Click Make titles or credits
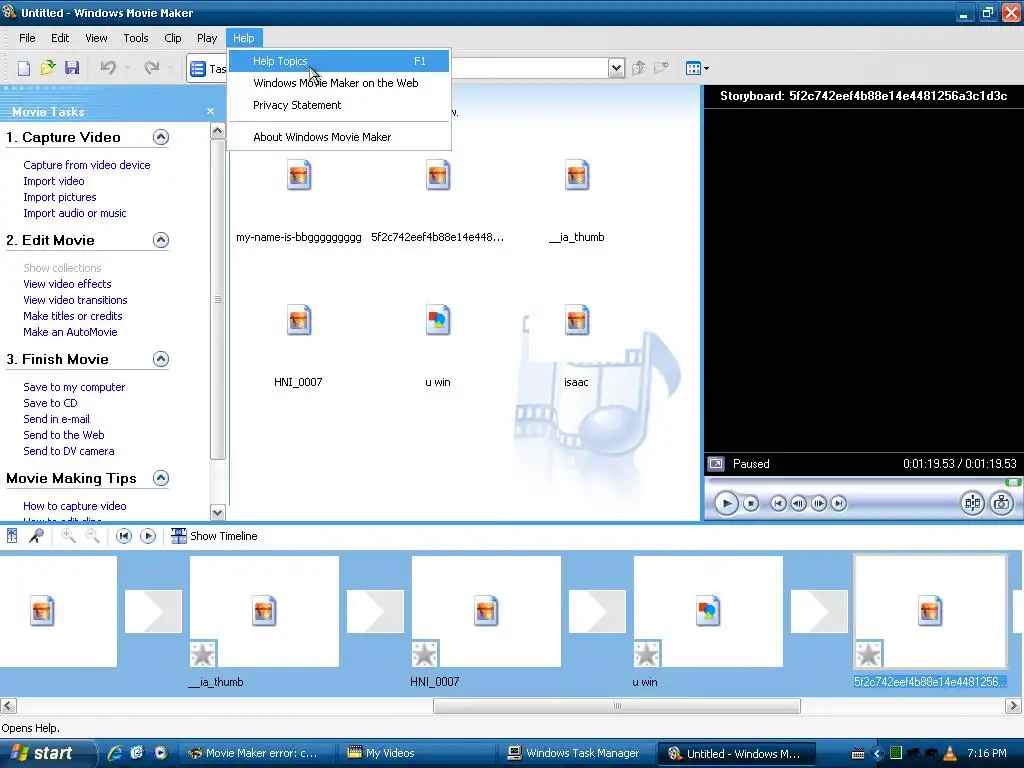1024x768 pixels. [x=72, y=316]
